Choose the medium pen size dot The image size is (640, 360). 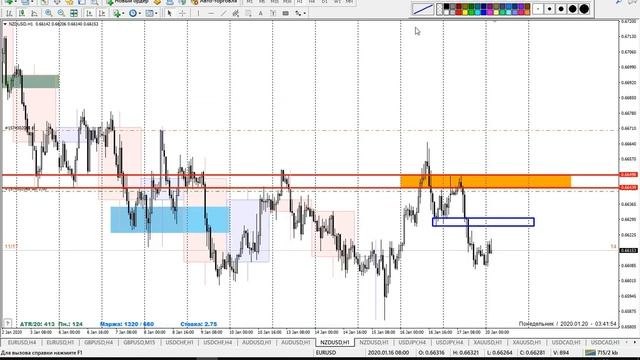coord(561,9)
